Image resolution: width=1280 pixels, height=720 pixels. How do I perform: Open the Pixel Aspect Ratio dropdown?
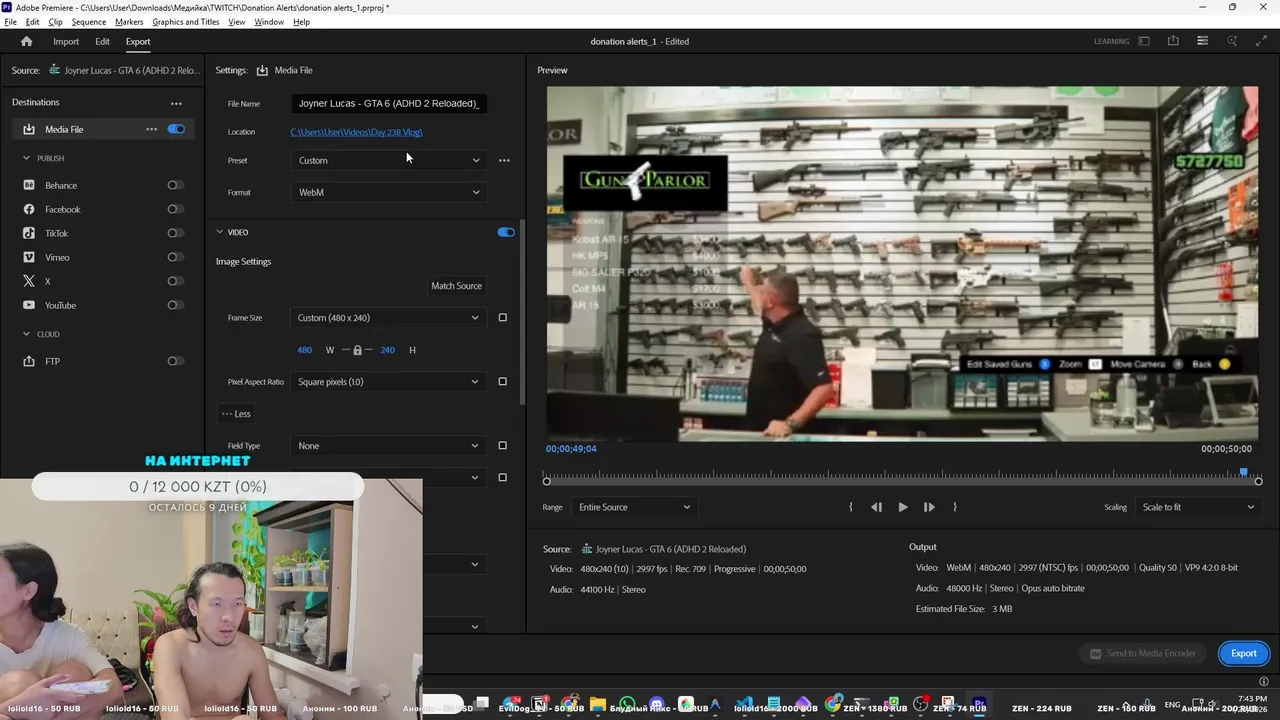(x=389, y=382)
